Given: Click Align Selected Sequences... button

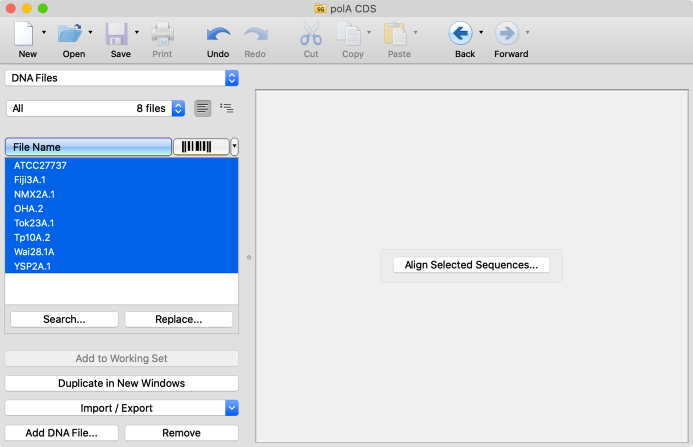Looking at the screenshot, I should pos(472,265).
